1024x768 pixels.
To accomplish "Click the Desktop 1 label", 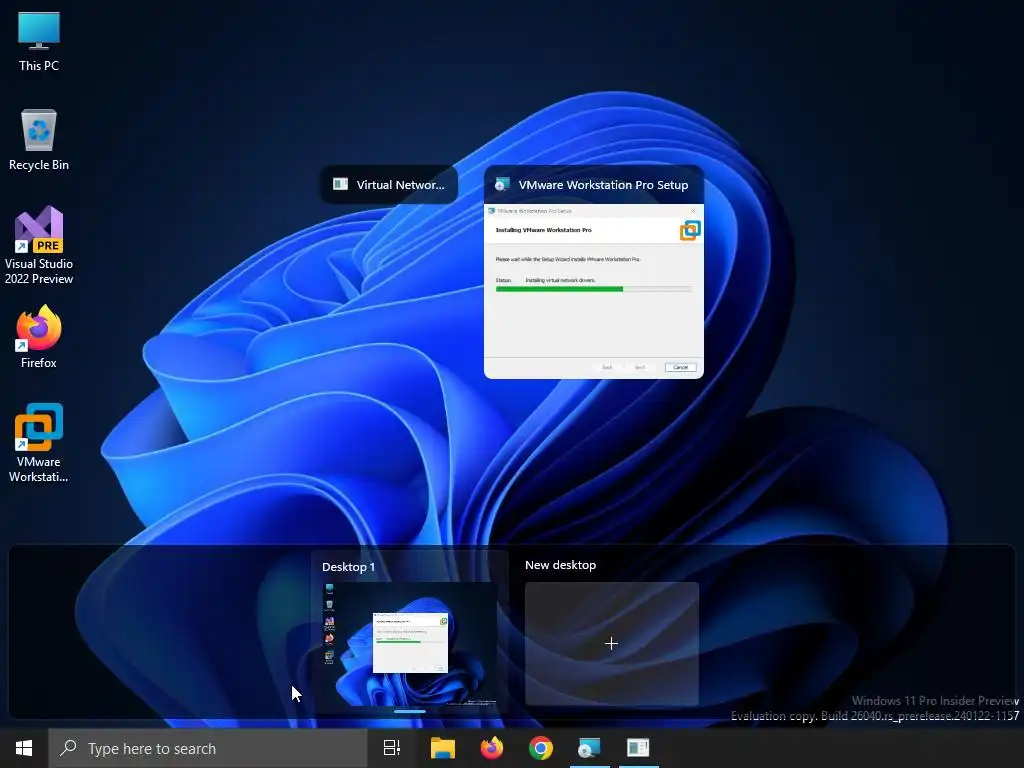I will tap(348, 567).
